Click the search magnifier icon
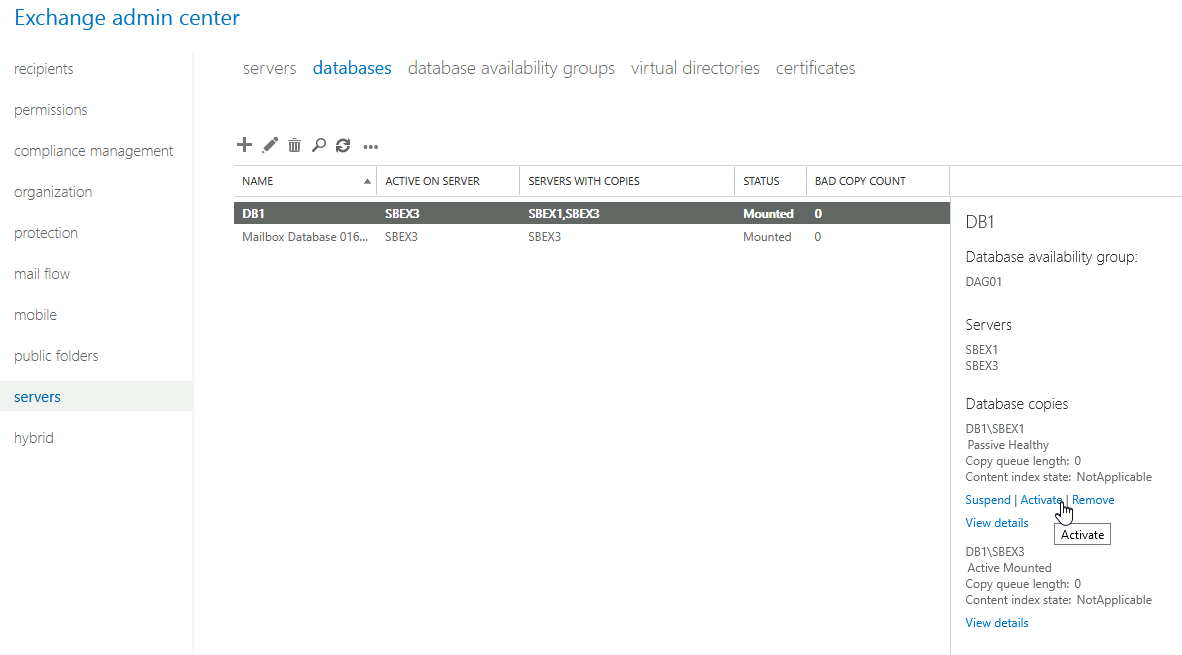Image resolution: width=1182 pixels, height=655 pixels. pos(319,145)
